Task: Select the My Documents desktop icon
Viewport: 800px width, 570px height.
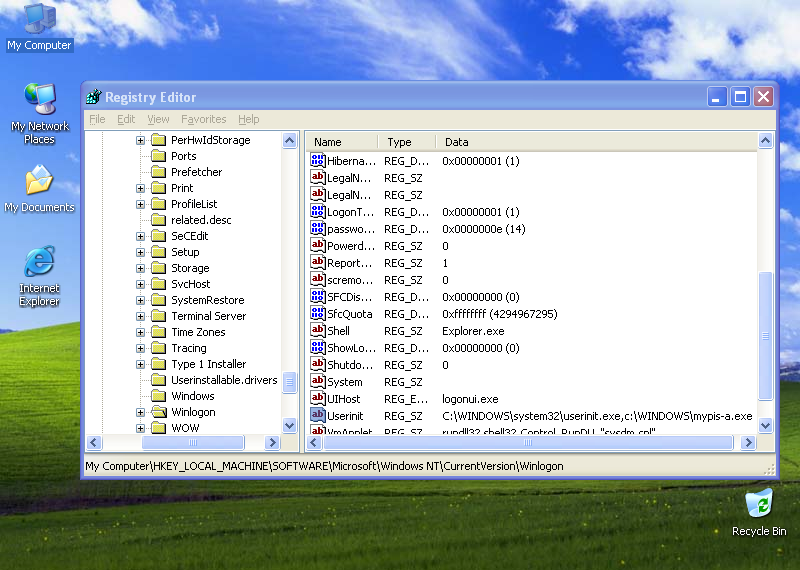Action: [x=39, y=188]
